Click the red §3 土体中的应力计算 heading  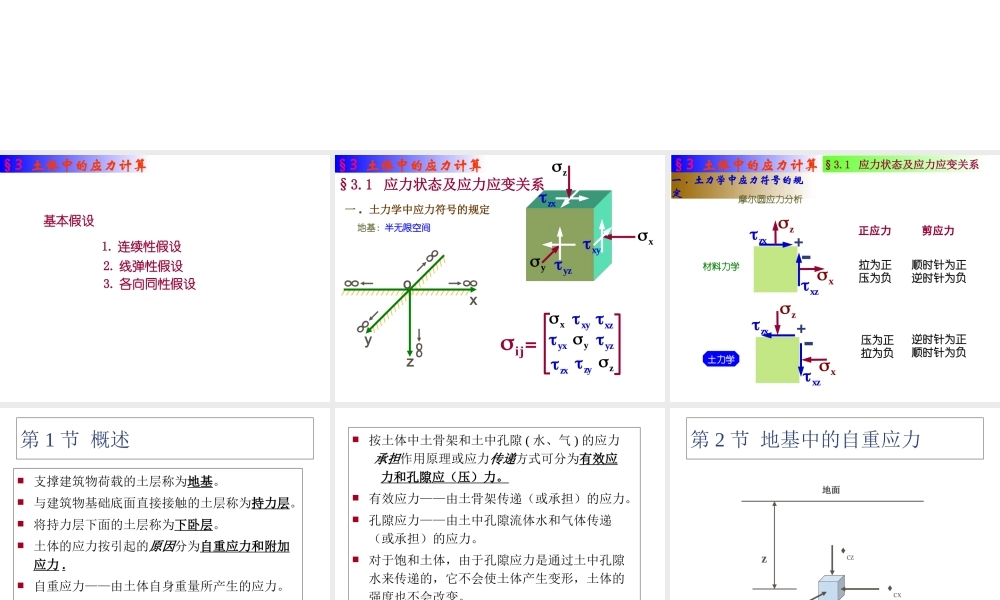coord(73,163)
